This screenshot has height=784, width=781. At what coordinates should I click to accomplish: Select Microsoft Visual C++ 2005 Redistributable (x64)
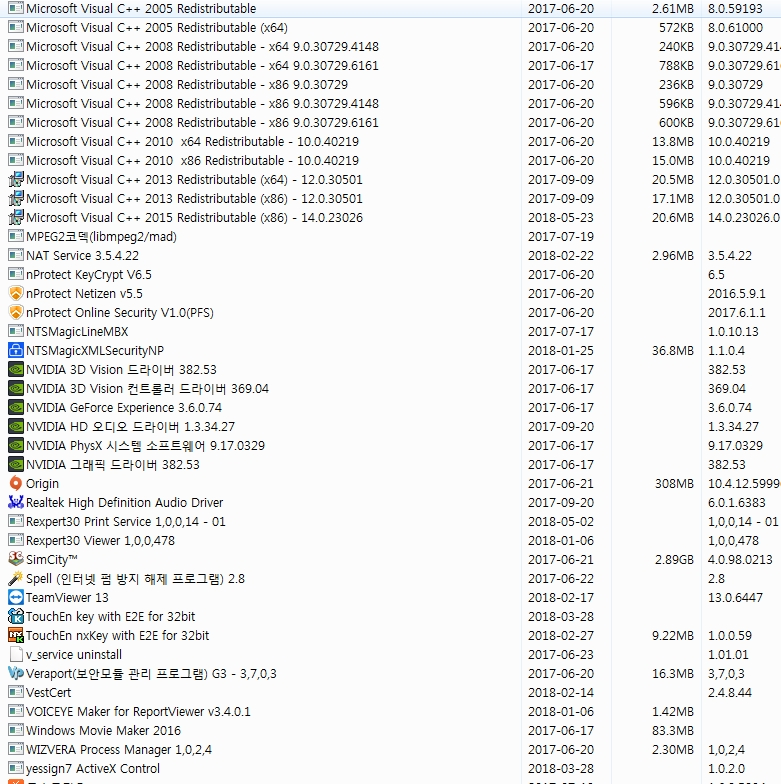[x=156, y=28]
